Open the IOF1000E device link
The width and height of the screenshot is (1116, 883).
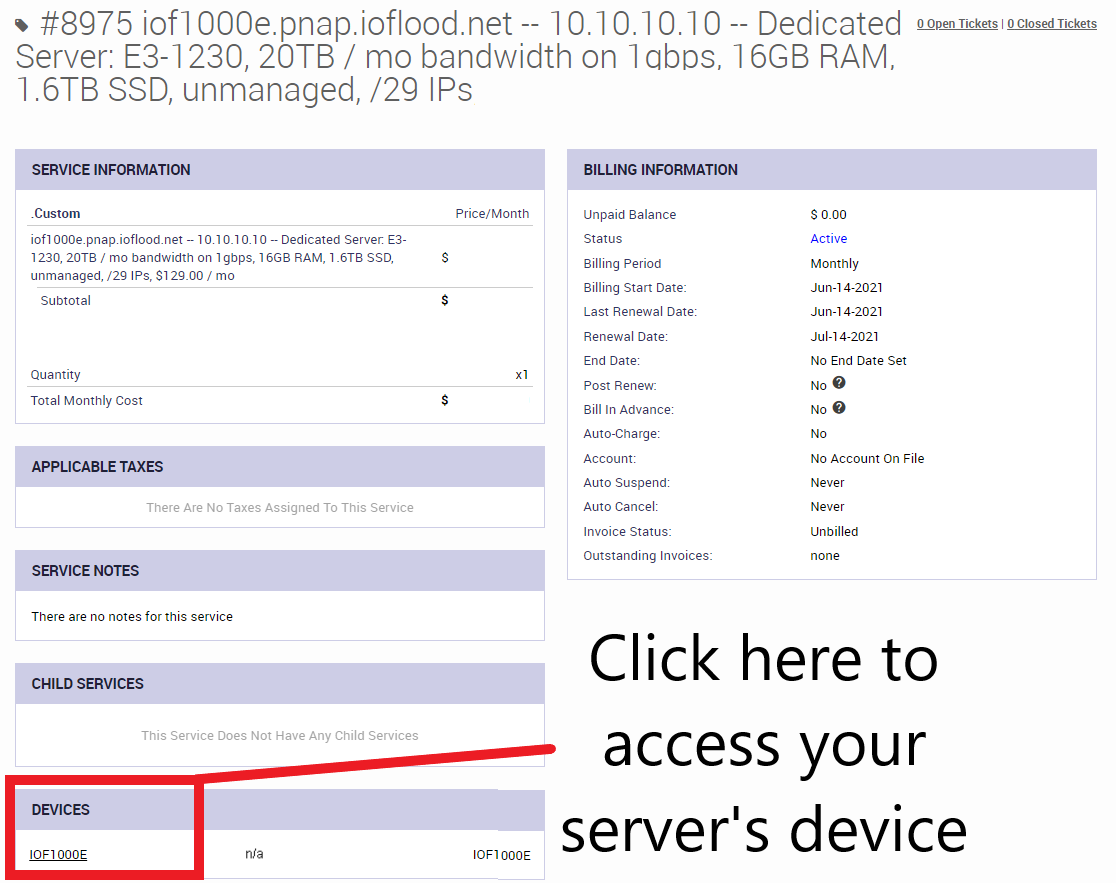56,854
